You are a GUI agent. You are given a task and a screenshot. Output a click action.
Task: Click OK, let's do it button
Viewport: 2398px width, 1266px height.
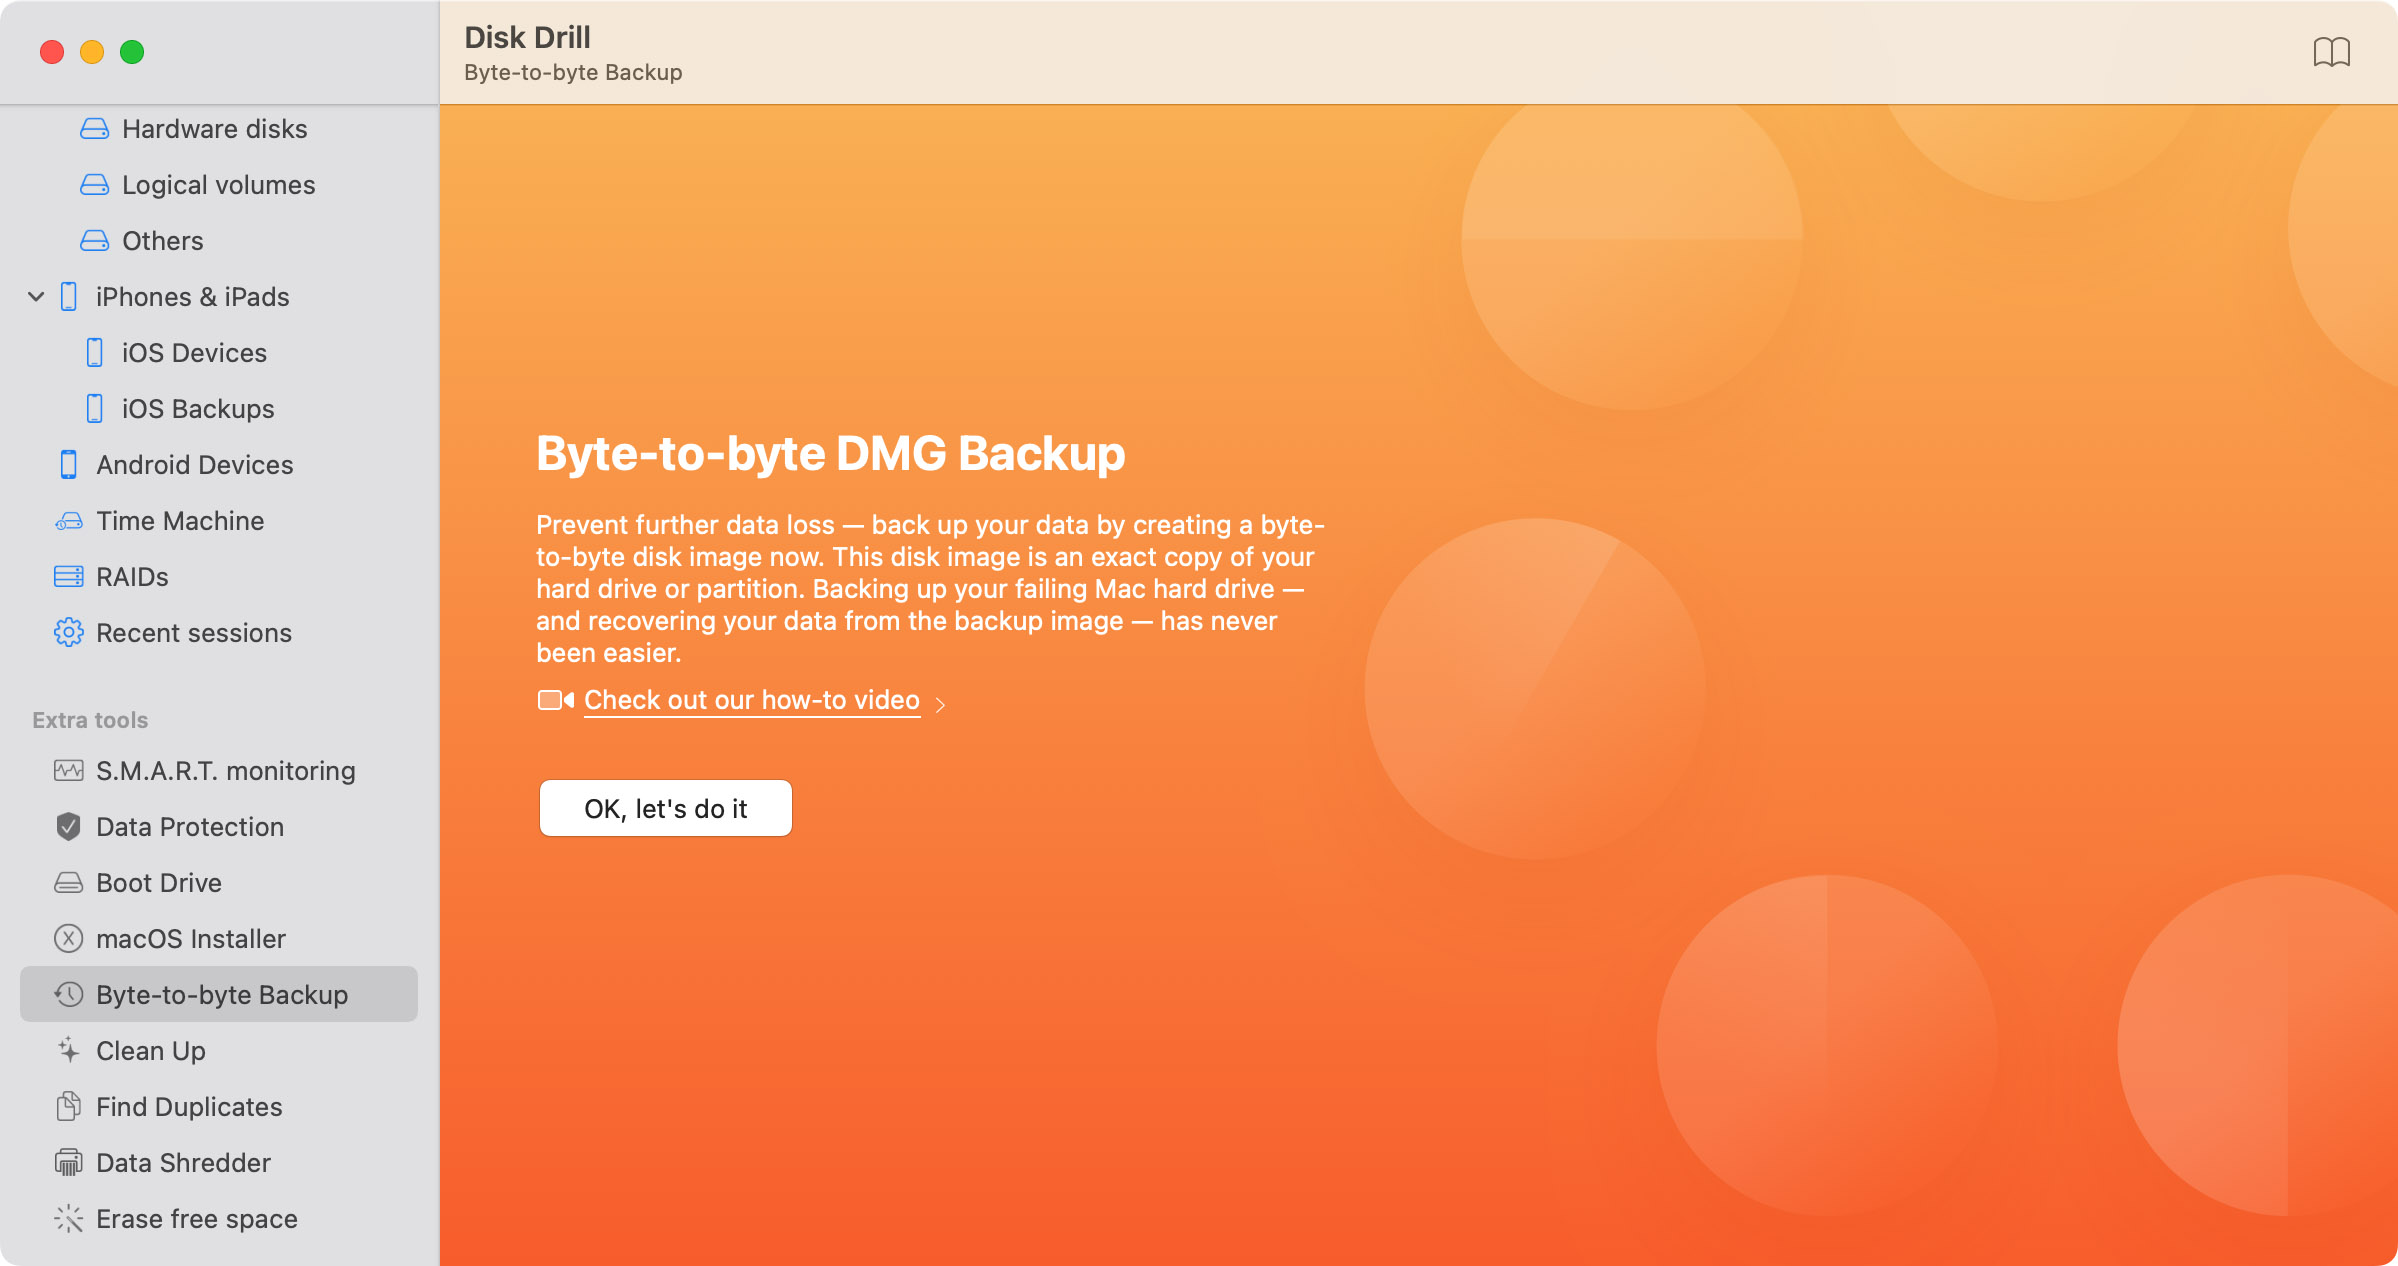[x=665, y=808]
